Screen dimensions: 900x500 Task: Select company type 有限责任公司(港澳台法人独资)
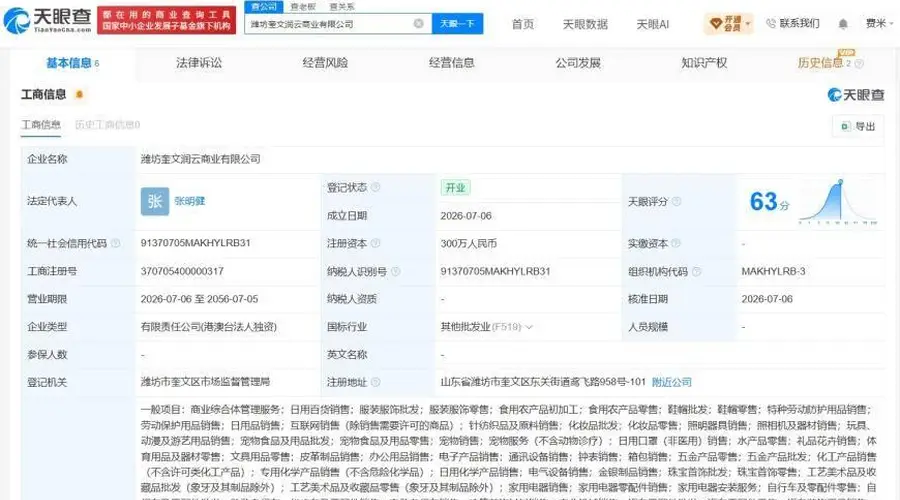209,327
